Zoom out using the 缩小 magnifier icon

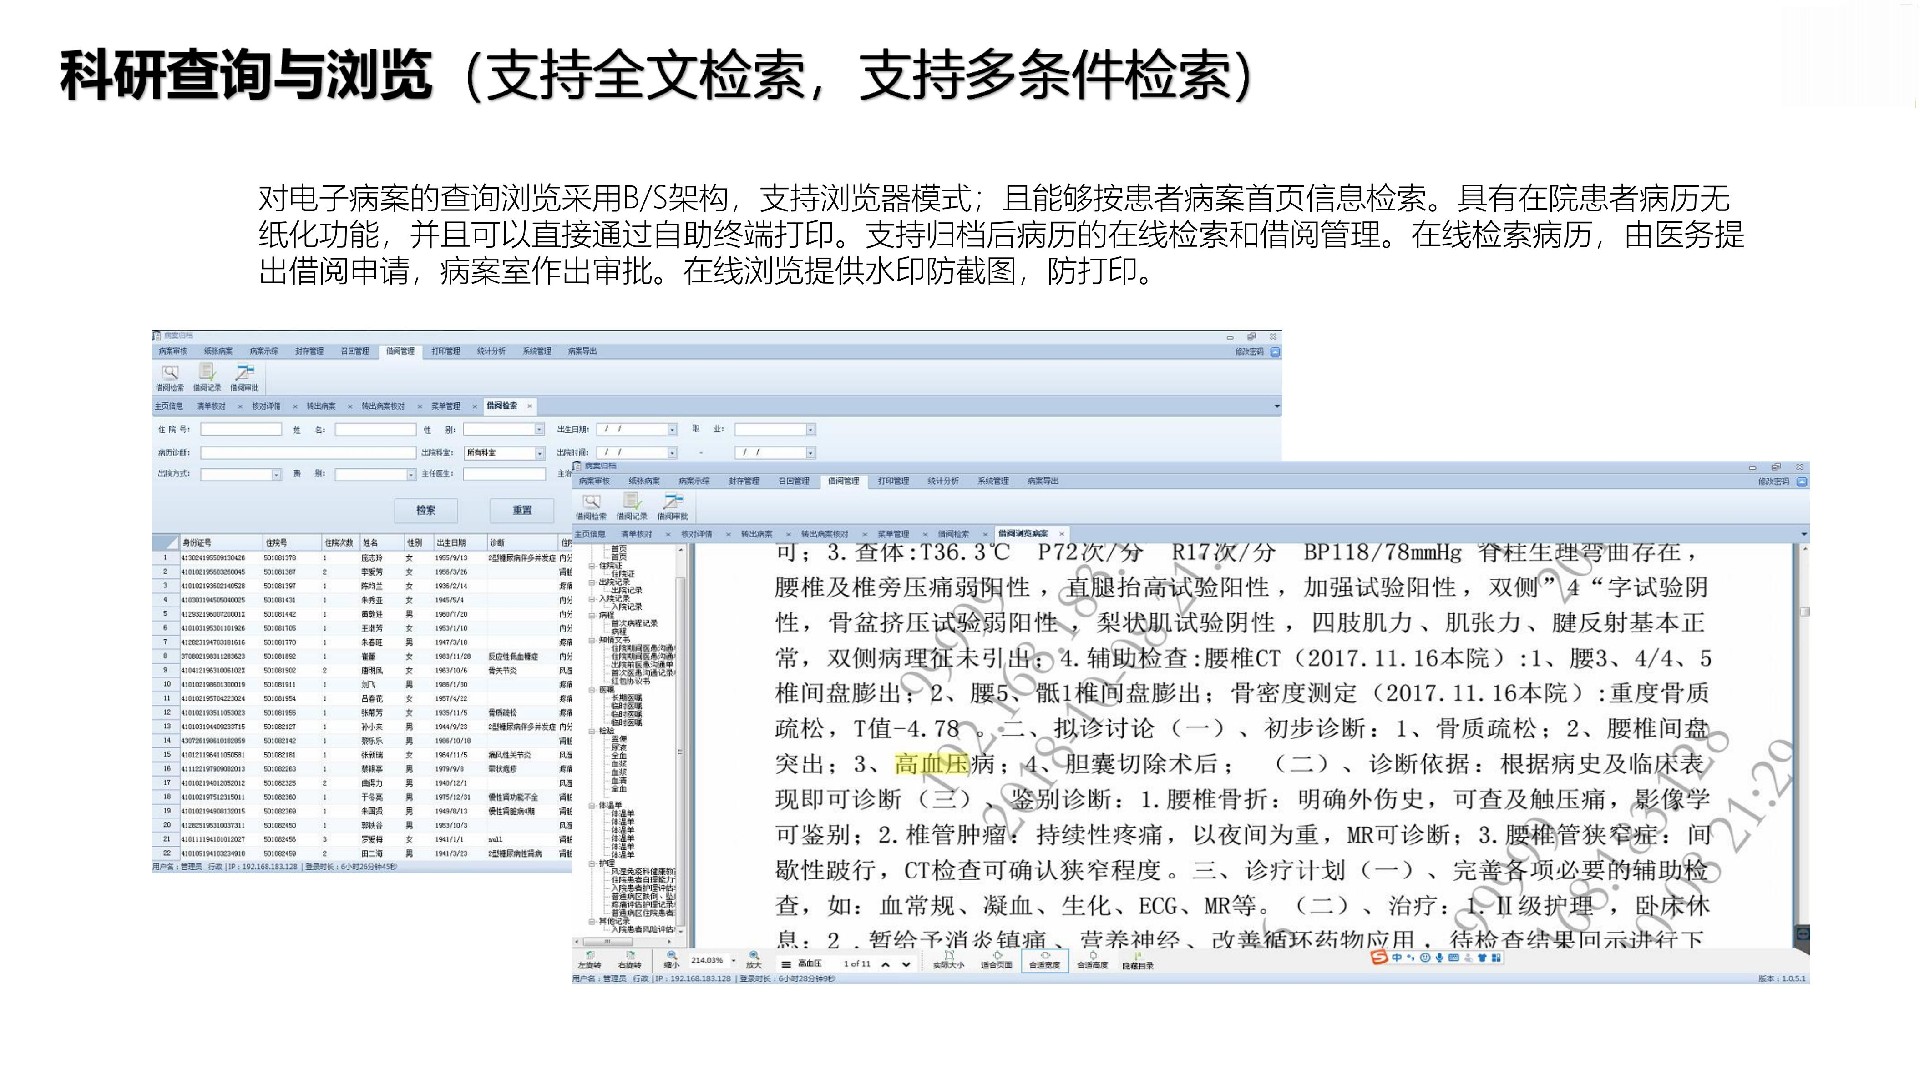pyautogui.click(x=671, y=960)
